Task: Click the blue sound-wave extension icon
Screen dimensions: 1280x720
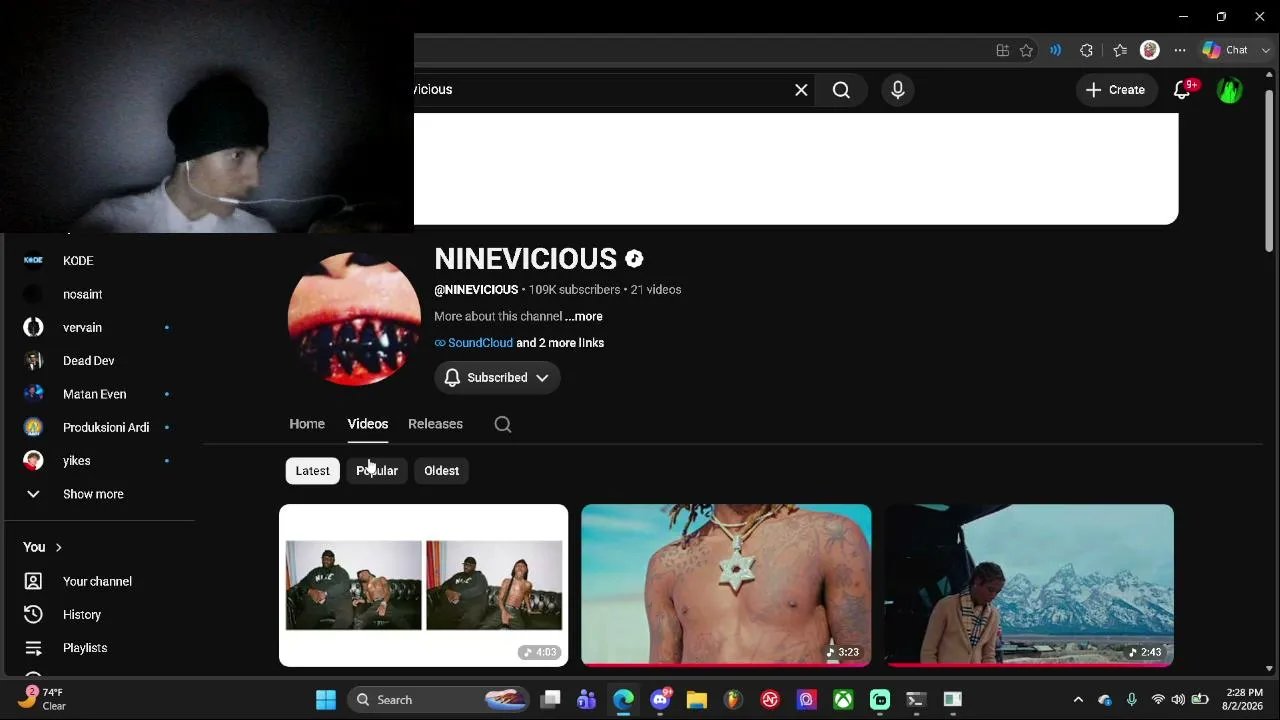Action: pos(1055,50)
